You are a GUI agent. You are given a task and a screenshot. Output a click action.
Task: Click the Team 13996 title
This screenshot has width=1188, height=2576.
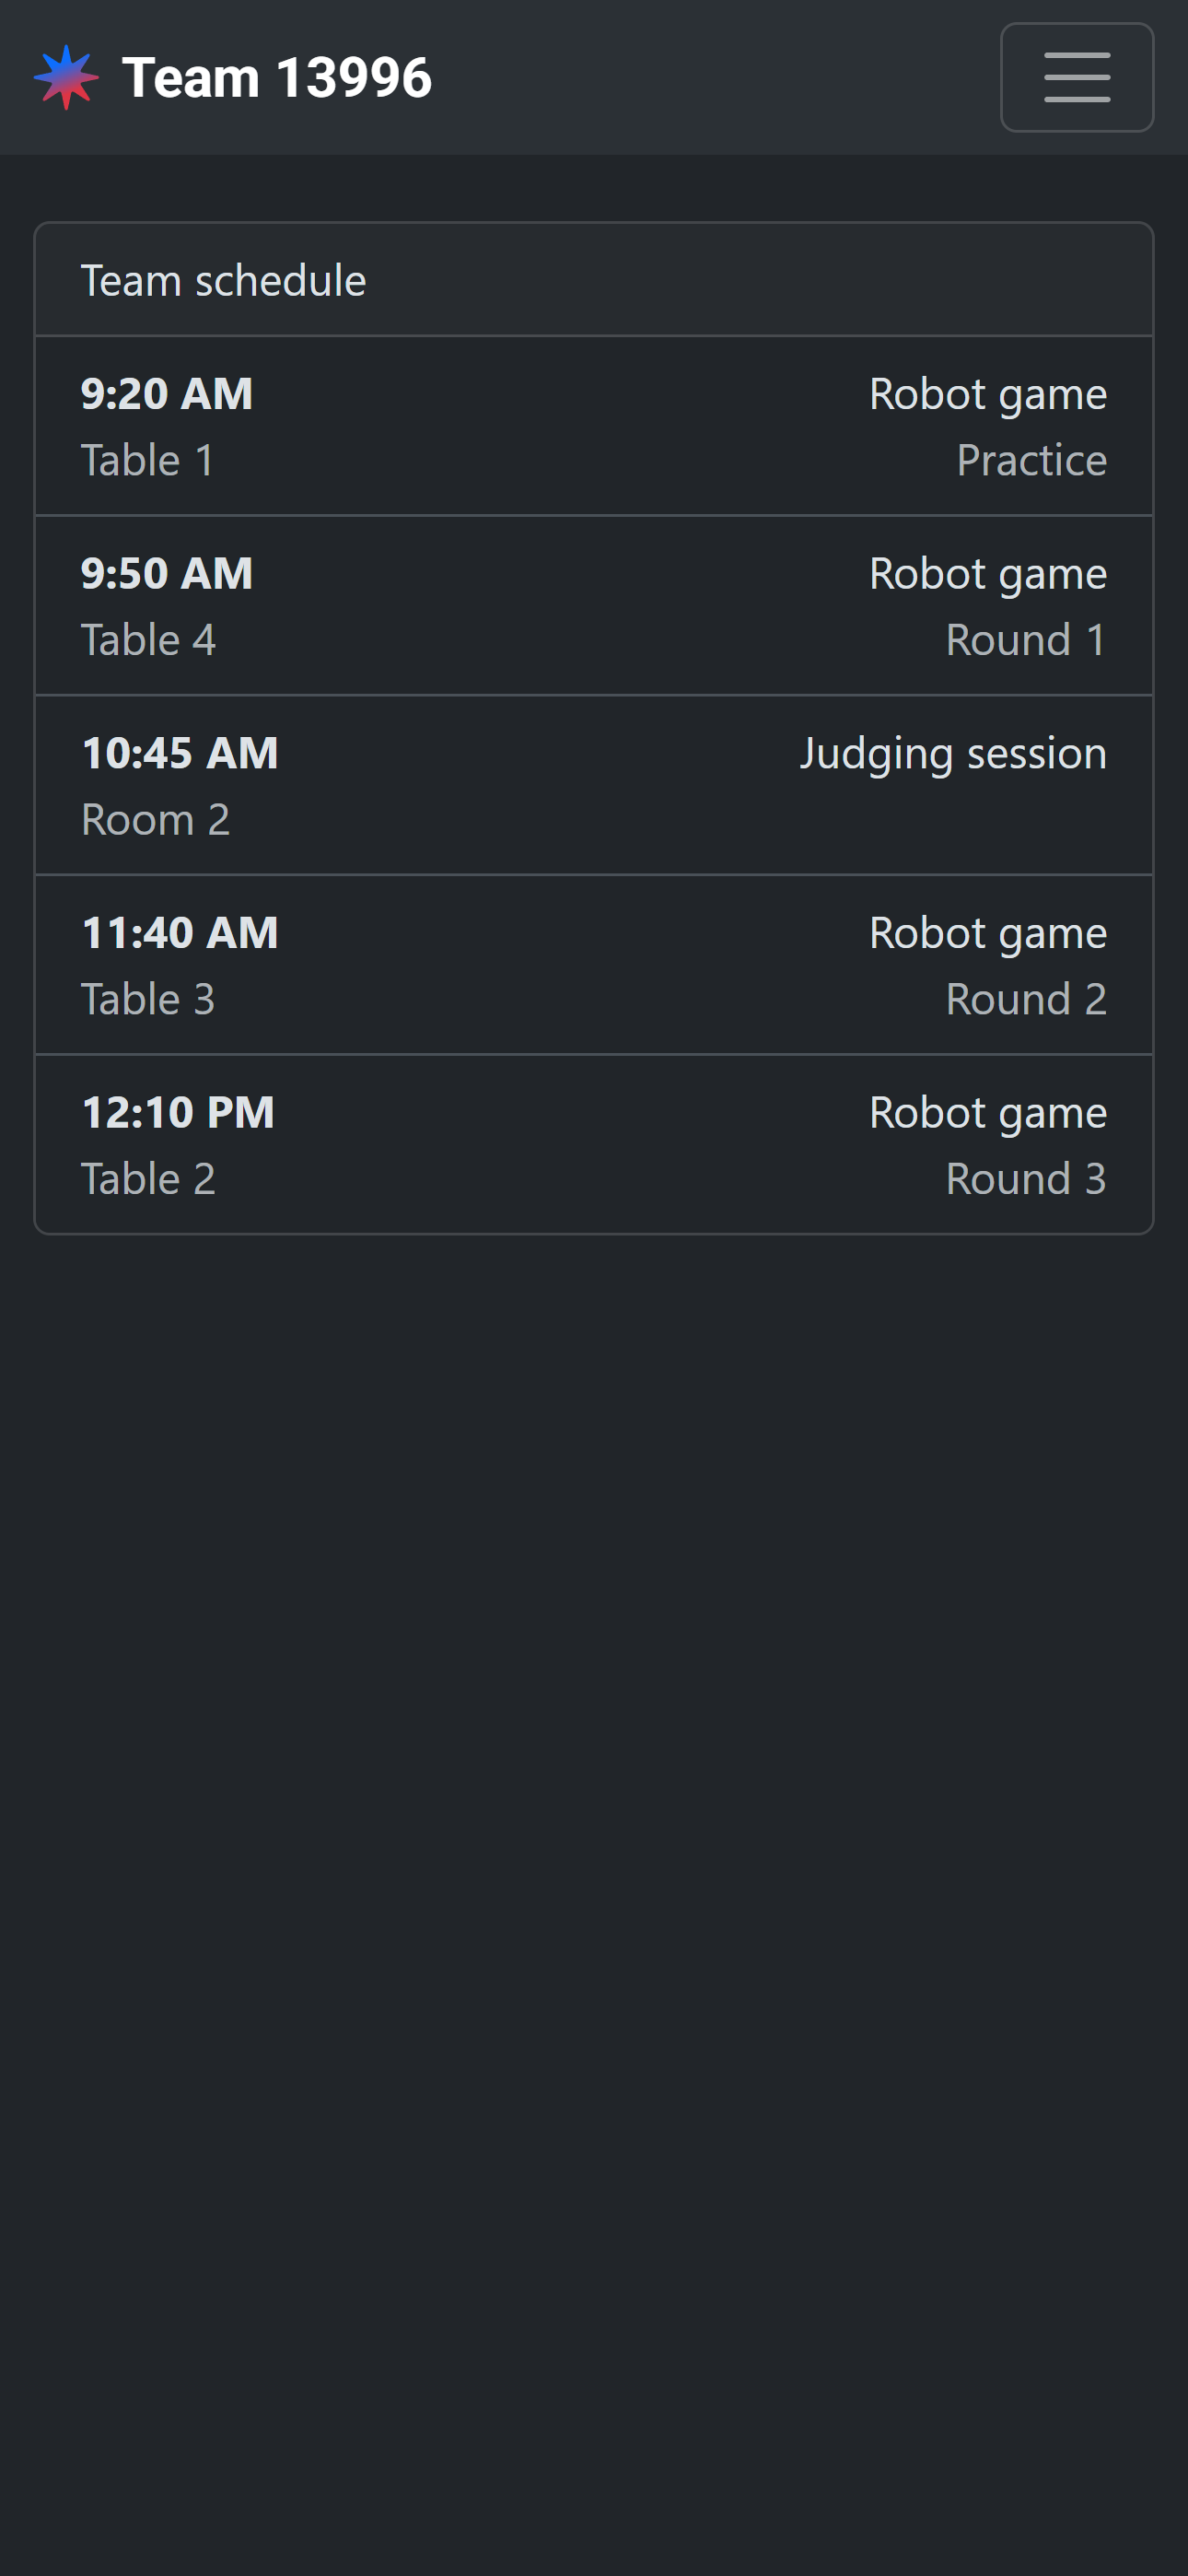pos(276,77)
